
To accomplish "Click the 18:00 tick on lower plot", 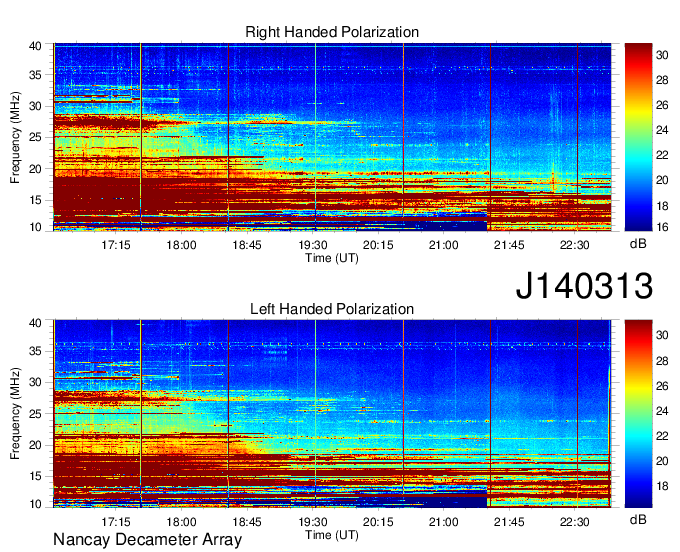I will [x=181, y=522].
